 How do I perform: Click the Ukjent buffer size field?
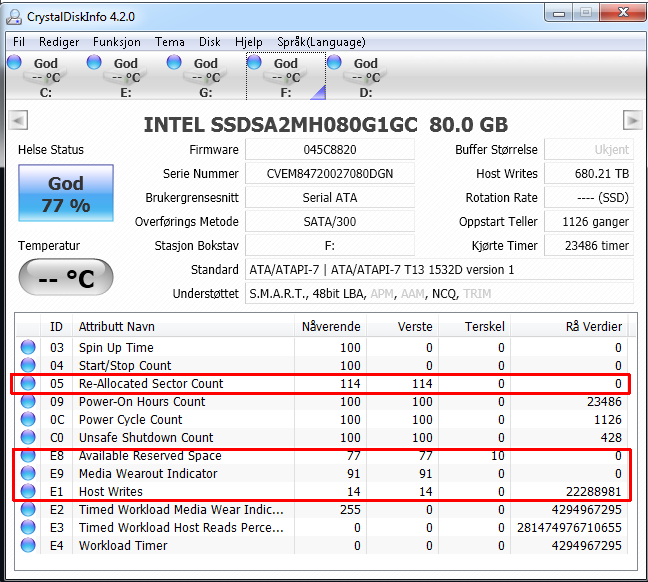589,149
